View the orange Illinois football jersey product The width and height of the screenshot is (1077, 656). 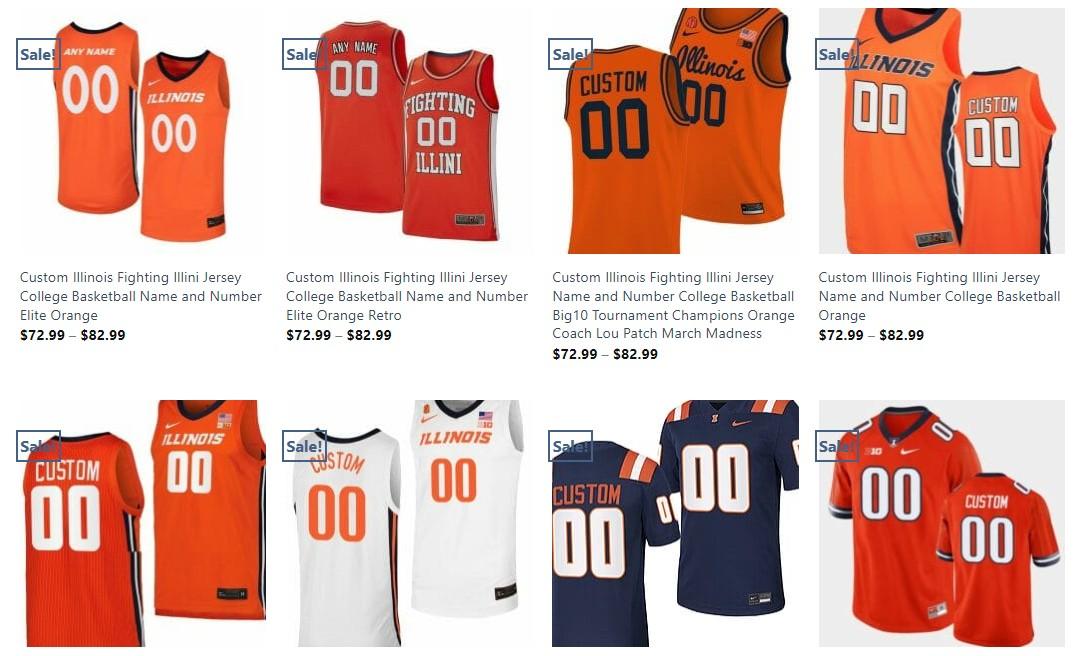pyautogui.click(x=941, y=523)
